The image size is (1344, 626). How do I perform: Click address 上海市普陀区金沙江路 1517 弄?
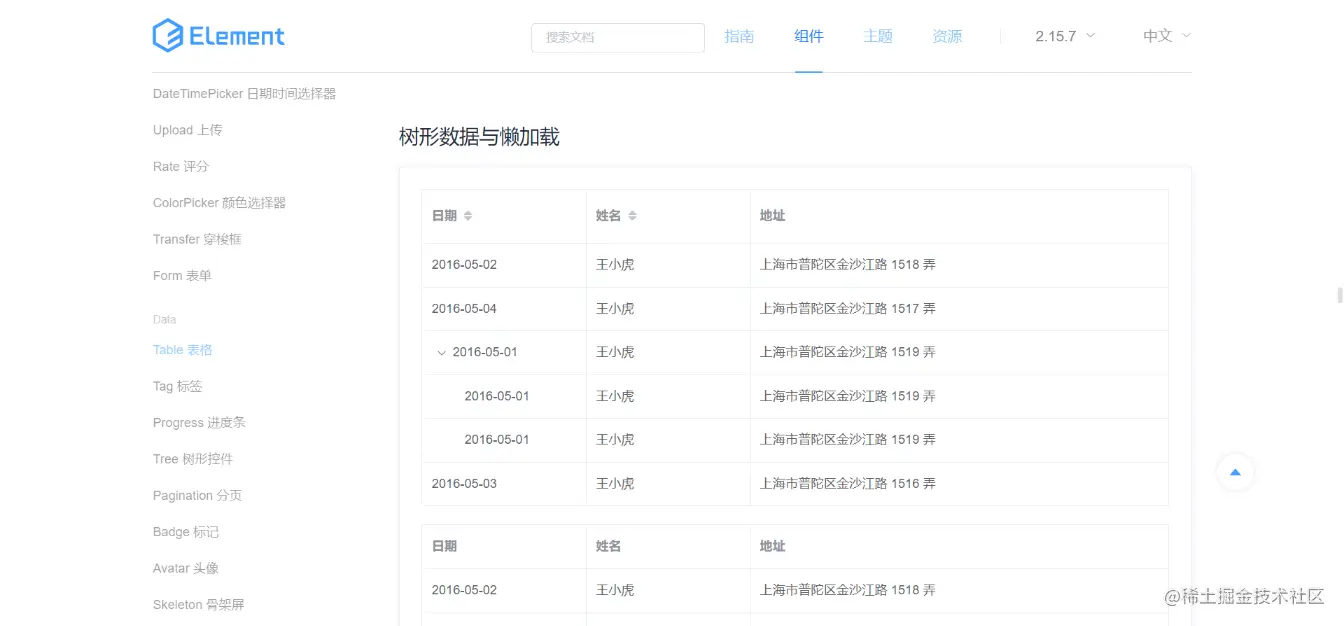click(848, 309)
